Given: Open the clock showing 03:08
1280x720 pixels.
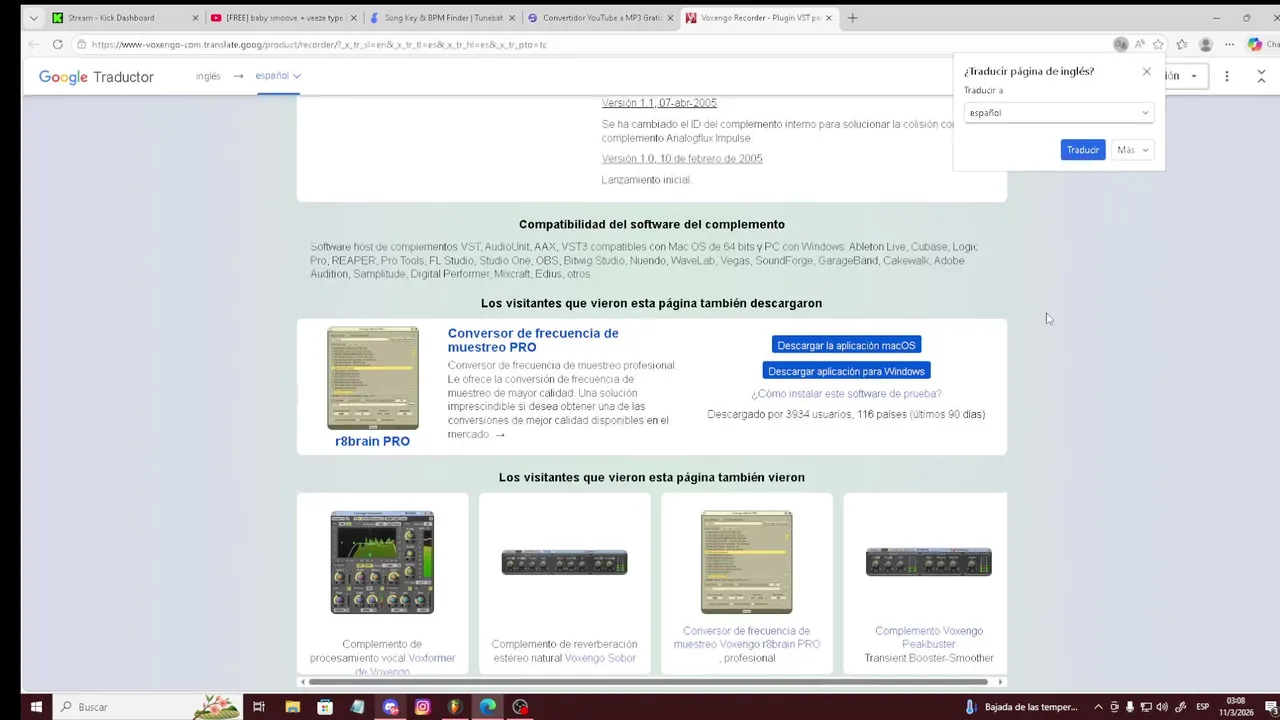Looking at the screenshot, I should [x=1236, y=707].
